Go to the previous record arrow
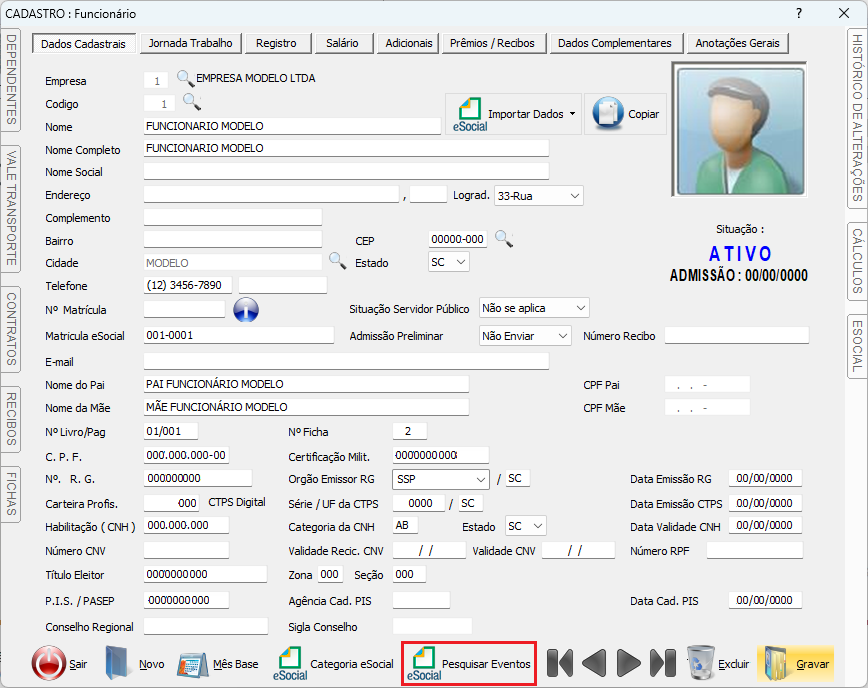 pyautogui.click(x=594, y=663)
